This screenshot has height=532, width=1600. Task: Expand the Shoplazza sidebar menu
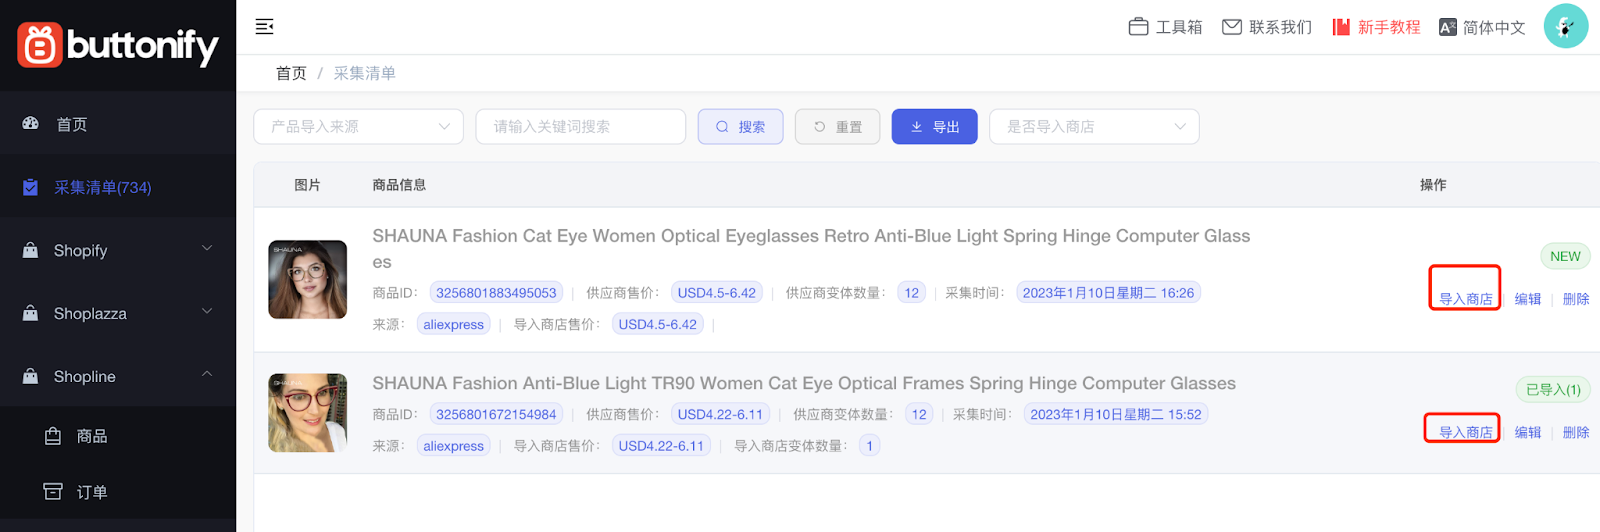207,312
